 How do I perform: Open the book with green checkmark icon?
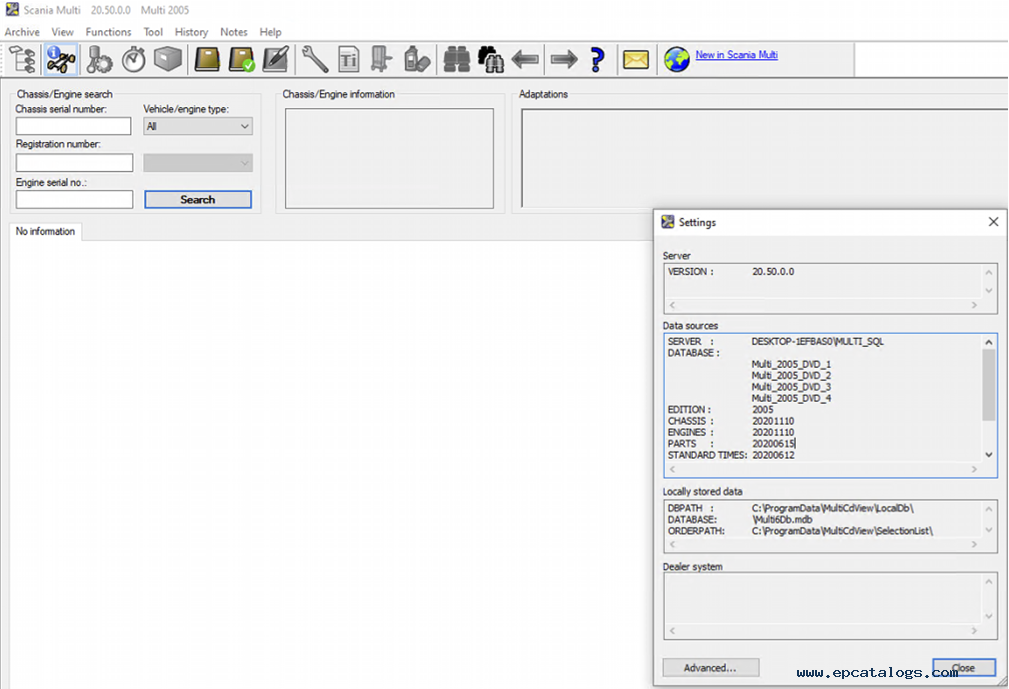pos(241,60)
